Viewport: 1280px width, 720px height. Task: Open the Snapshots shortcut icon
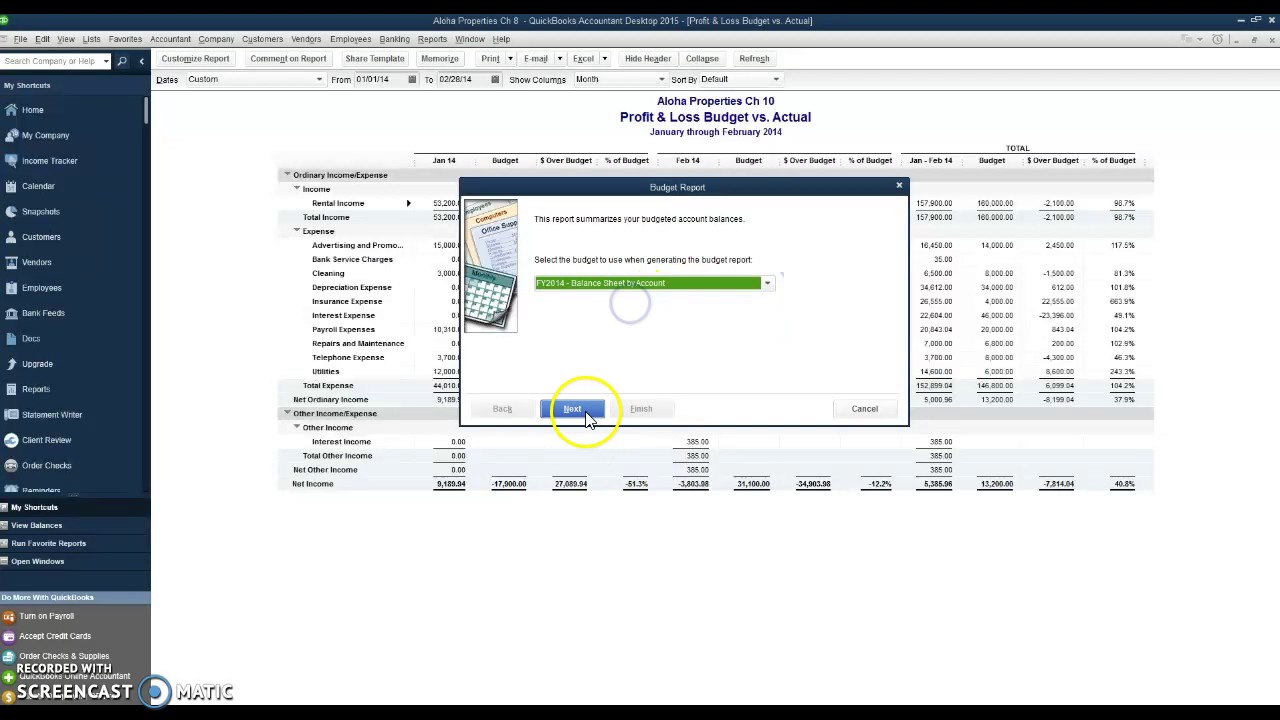[11, 212]
